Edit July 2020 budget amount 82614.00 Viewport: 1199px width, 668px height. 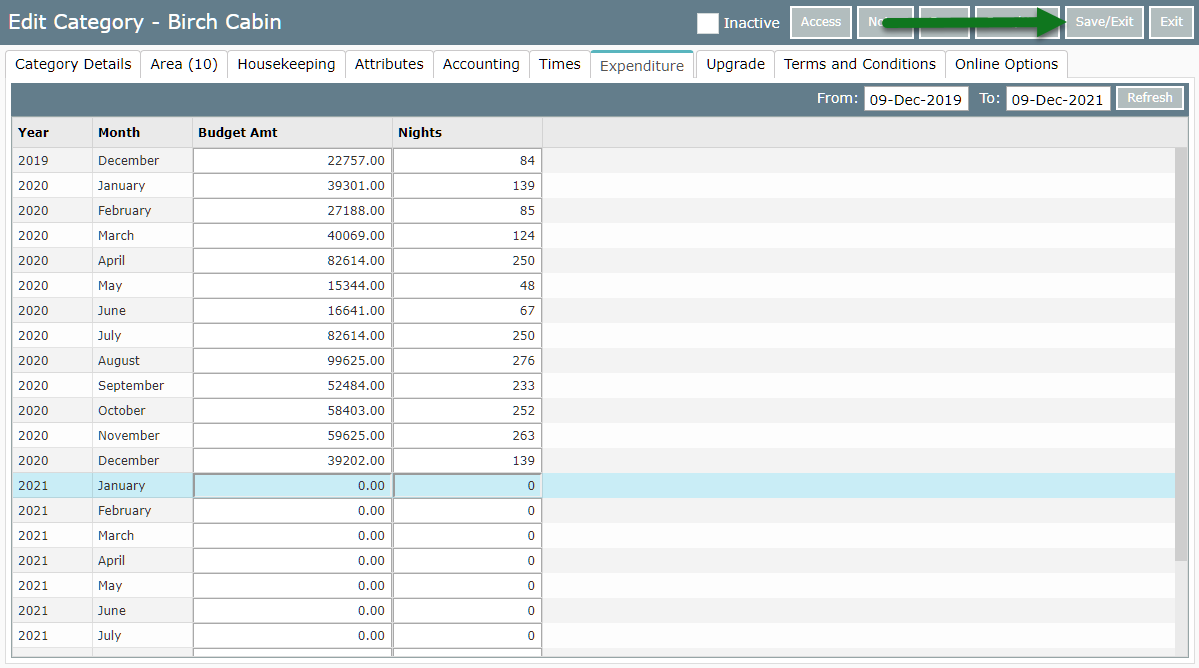293,336
